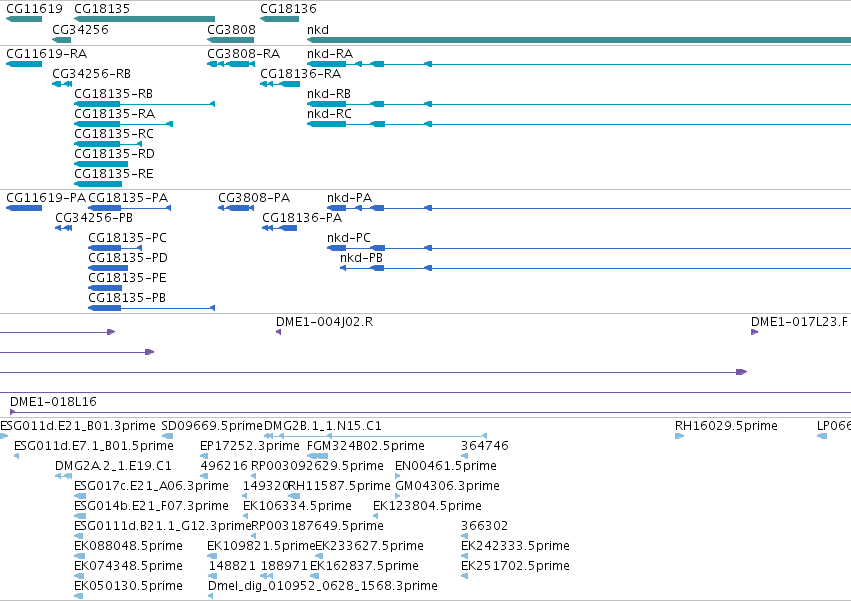This screenshot has height=601, width=851.
Task: Click the CG18135-PE protein label
Action: 127,278
